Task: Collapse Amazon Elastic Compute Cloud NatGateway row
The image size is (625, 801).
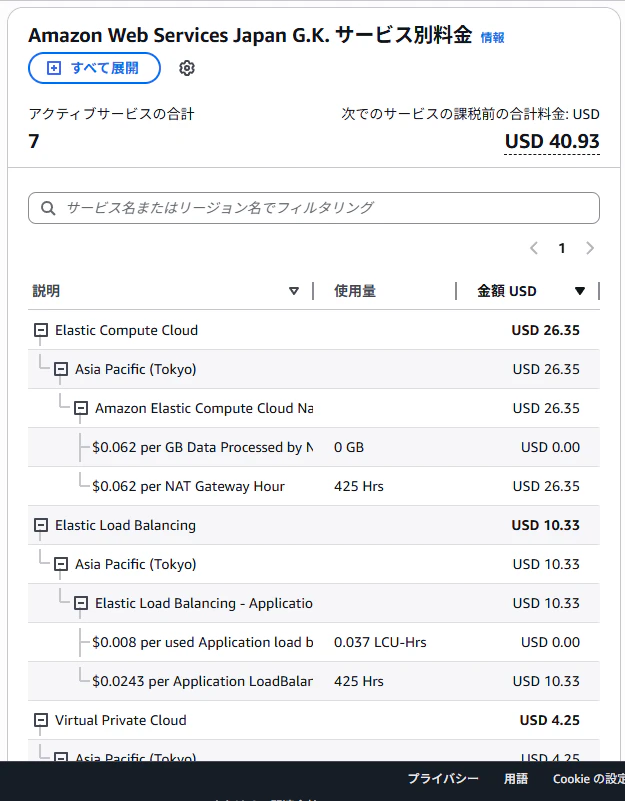Action: click(81, 409)
